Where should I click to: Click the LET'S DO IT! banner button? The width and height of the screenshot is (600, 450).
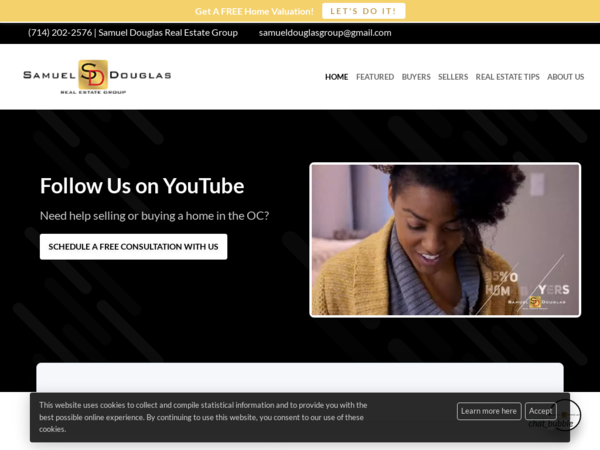pyautogui.click(x=363, y=11)
